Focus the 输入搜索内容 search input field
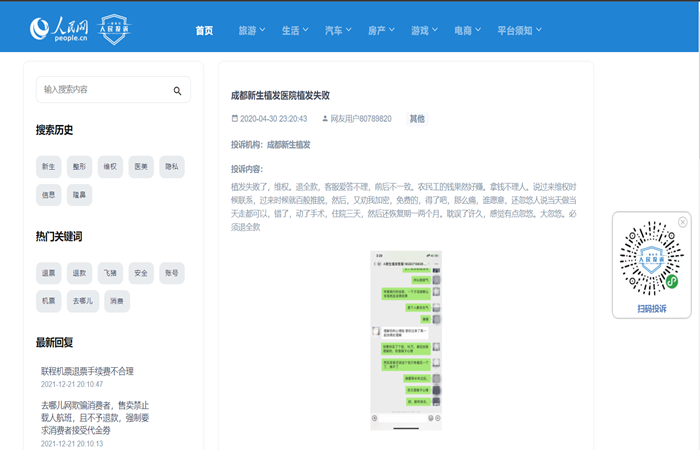Viewport: 700px width, 450px height. tap(102, 90)
